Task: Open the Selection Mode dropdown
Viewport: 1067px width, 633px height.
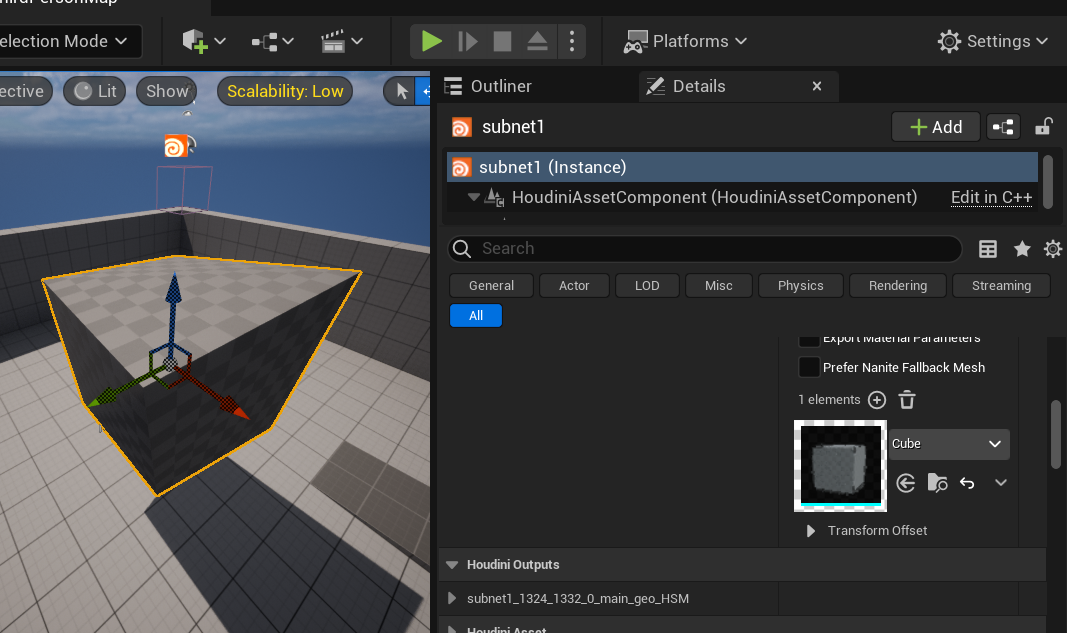Action: coord(68,42)
